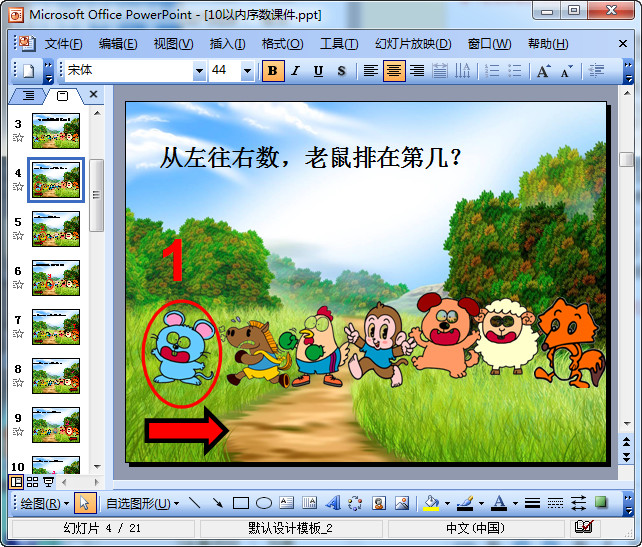
Task: Select slide 3 thumbnail
Action: click(x=56, y=131)
